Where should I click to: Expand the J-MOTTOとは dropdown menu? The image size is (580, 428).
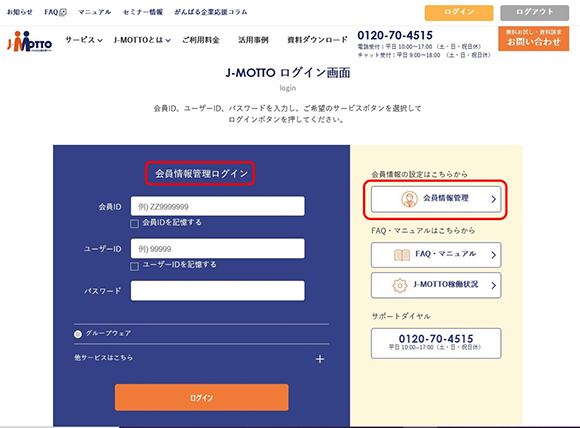coord(142,40)
